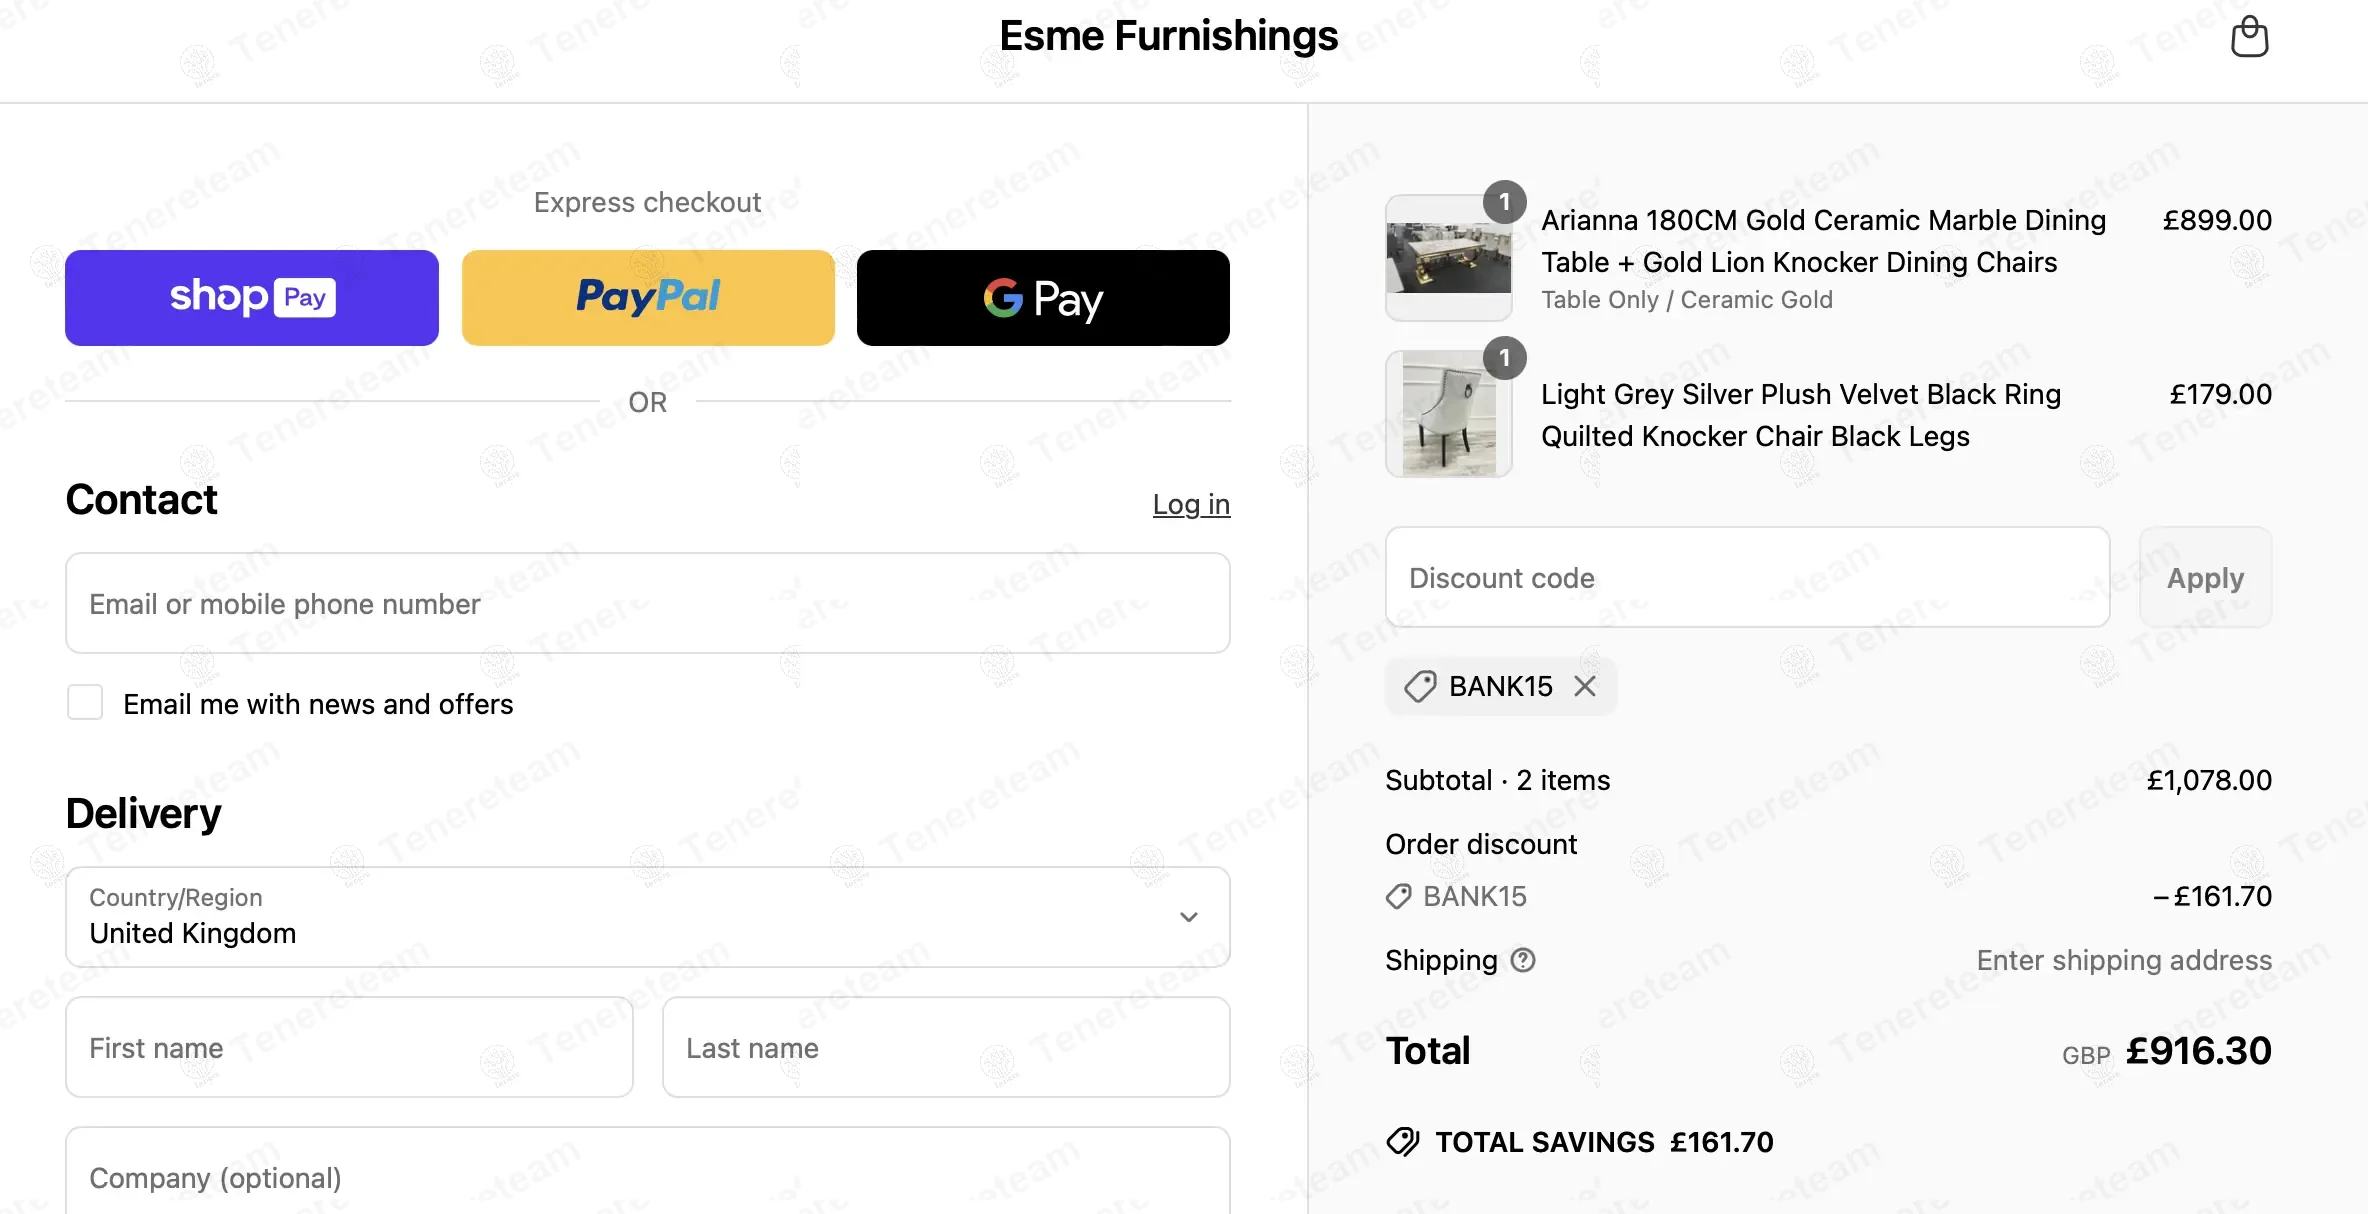This screenshot has width=2368, height=1214.
Task: Remove the BANK15 discount code tag
Action: pos(1585,686)
